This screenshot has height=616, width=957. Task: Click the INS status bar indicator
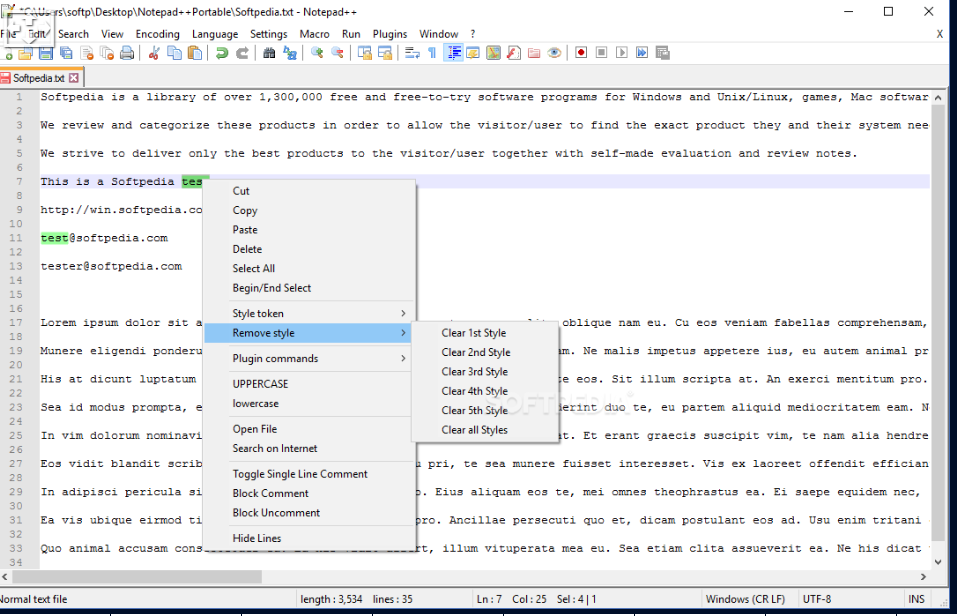click(x=916, y=600)
